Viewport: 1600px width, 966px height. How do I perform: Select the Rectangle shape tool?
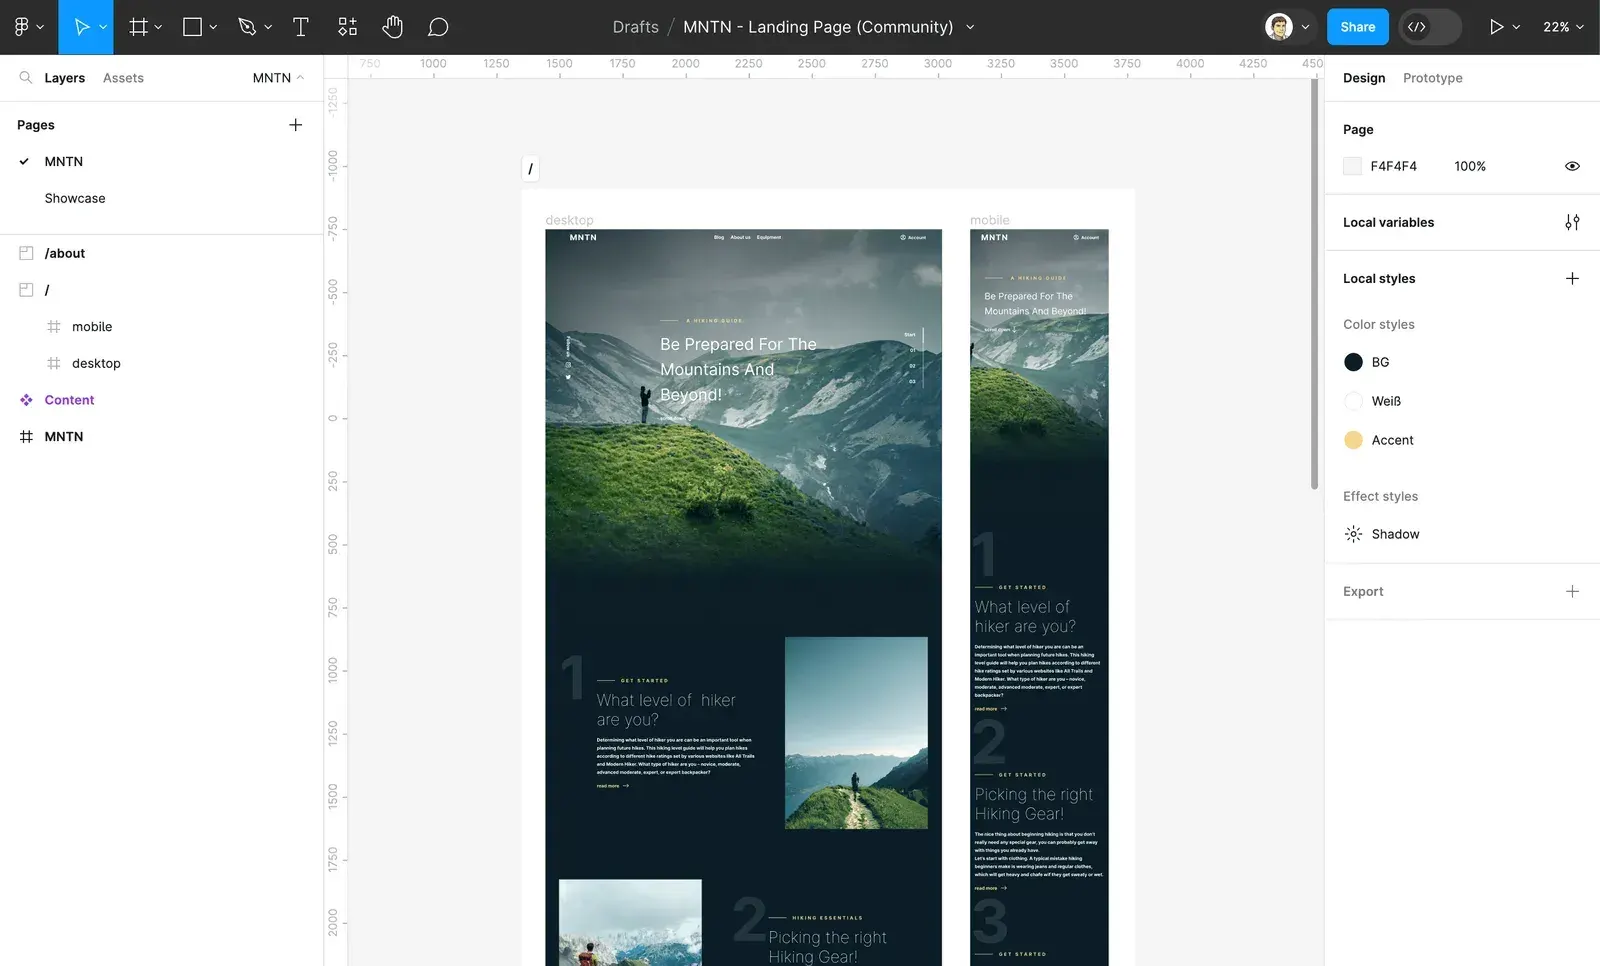(192, 27)
